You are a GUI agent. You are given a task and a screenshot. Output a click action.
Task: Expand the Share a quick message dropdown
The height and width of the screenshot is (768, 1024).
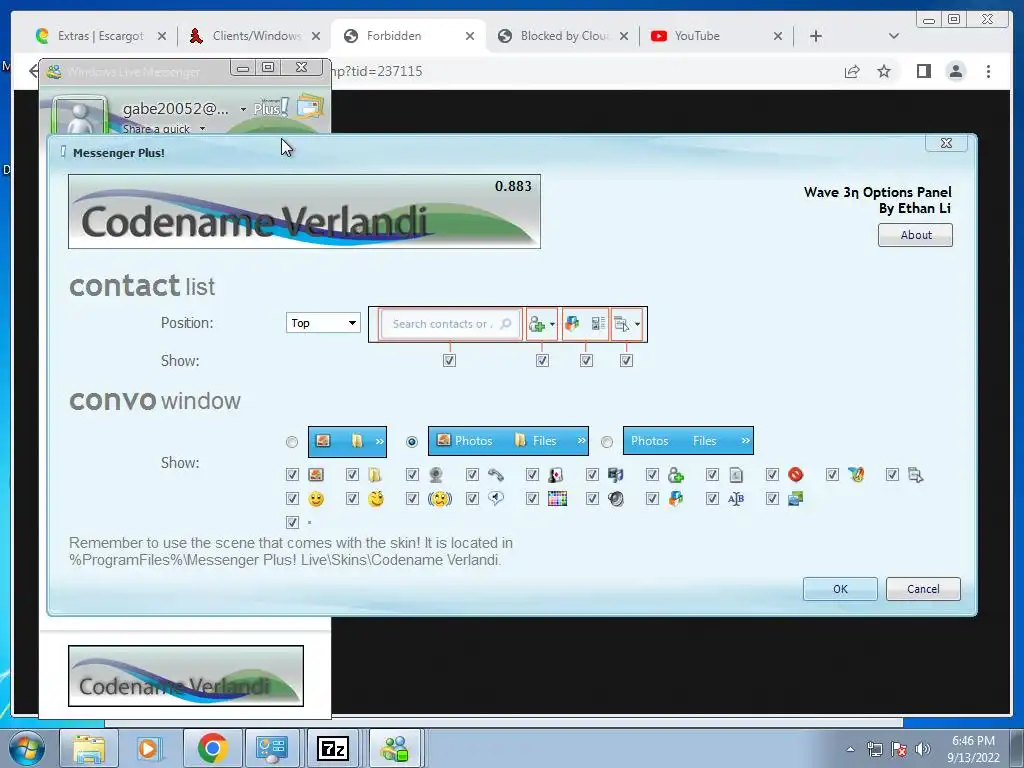pos(202,129)
